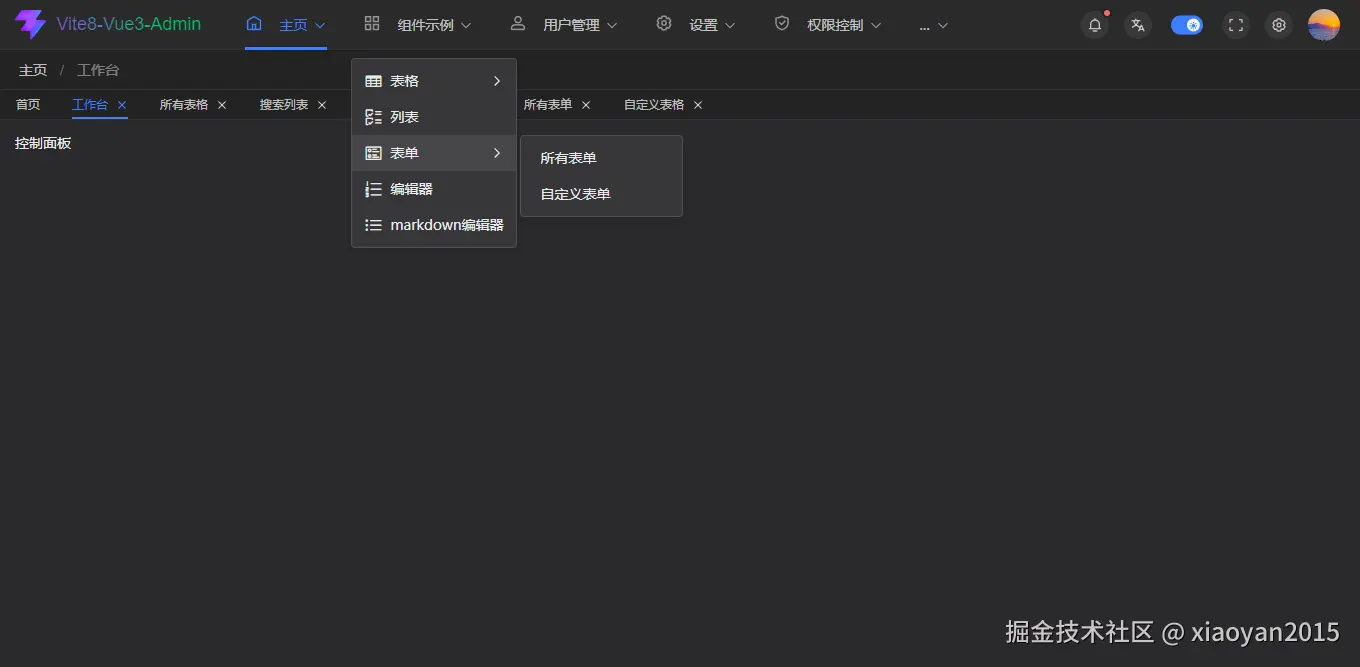The width and height of the screenshot is (1360, 667).
Task: Open the language translation icon
Action: pos(1138,25)
